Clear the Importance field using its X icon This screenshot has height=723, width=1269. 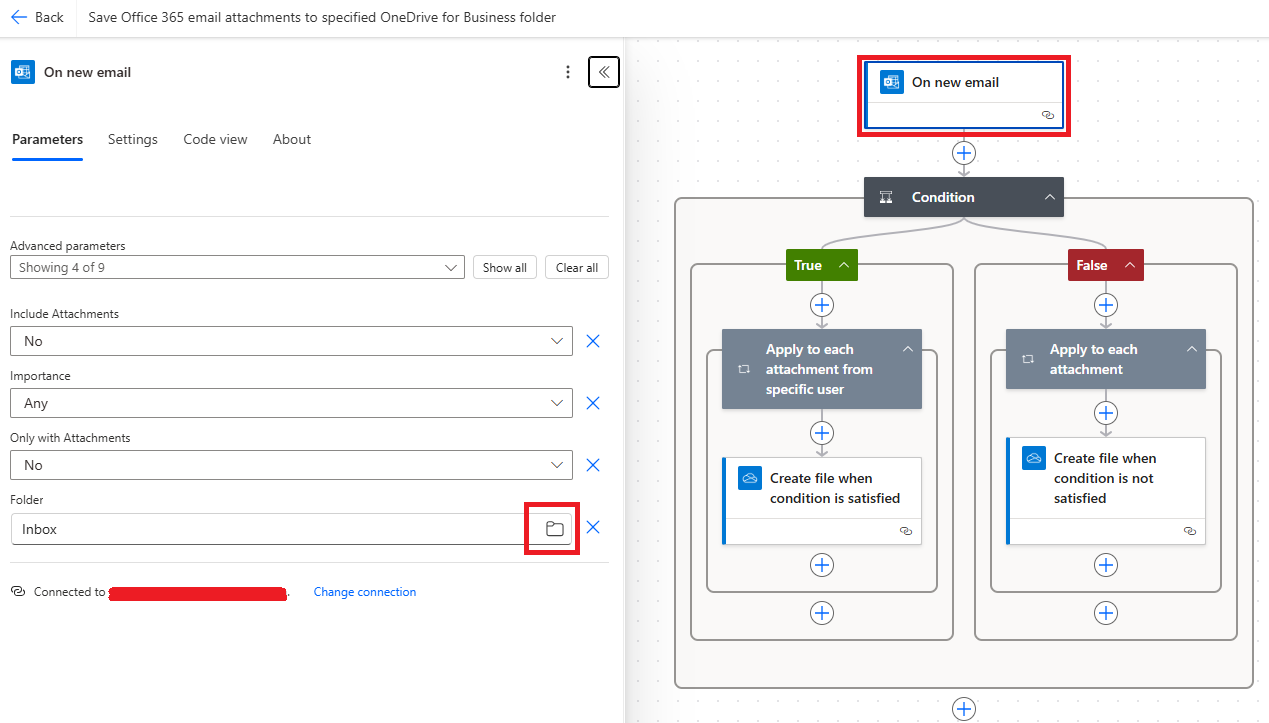(592, 403)
